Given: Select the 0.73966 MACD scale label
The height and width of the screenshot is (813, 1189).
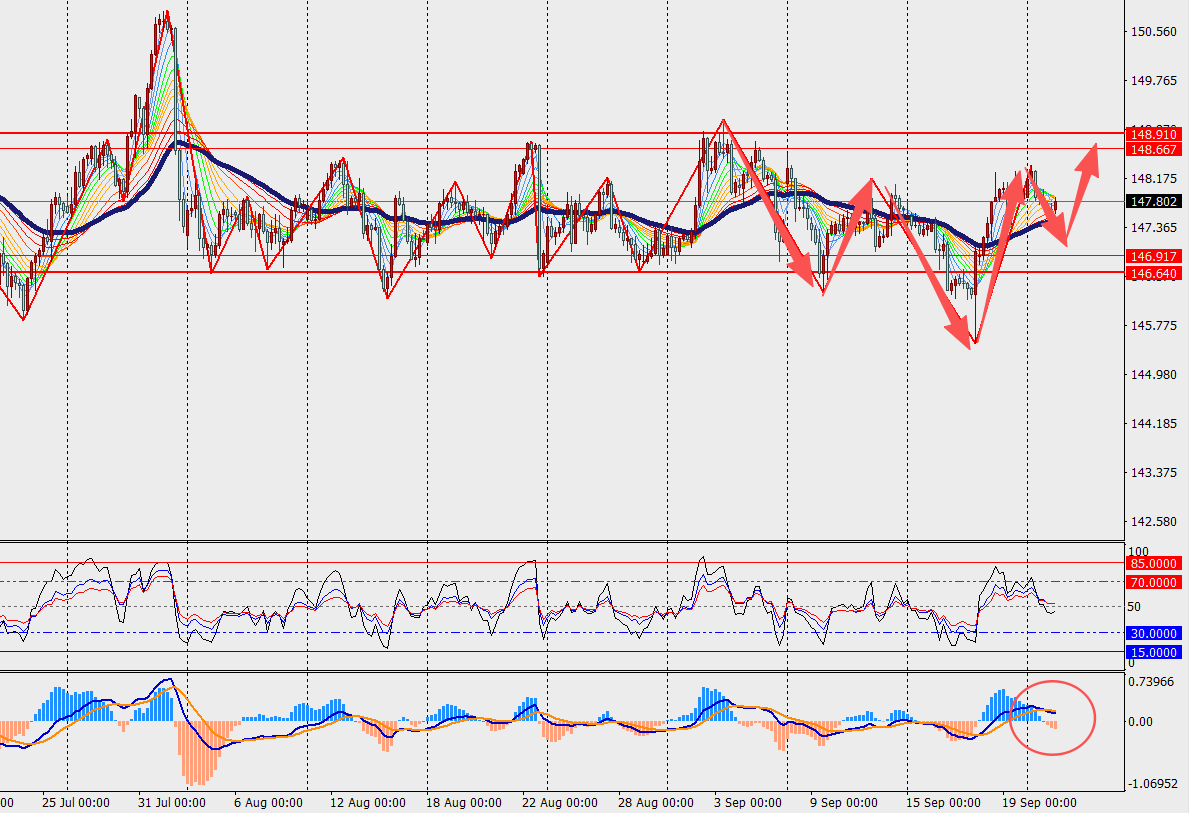Looking at the screenshot, I should pos(1153,682).
